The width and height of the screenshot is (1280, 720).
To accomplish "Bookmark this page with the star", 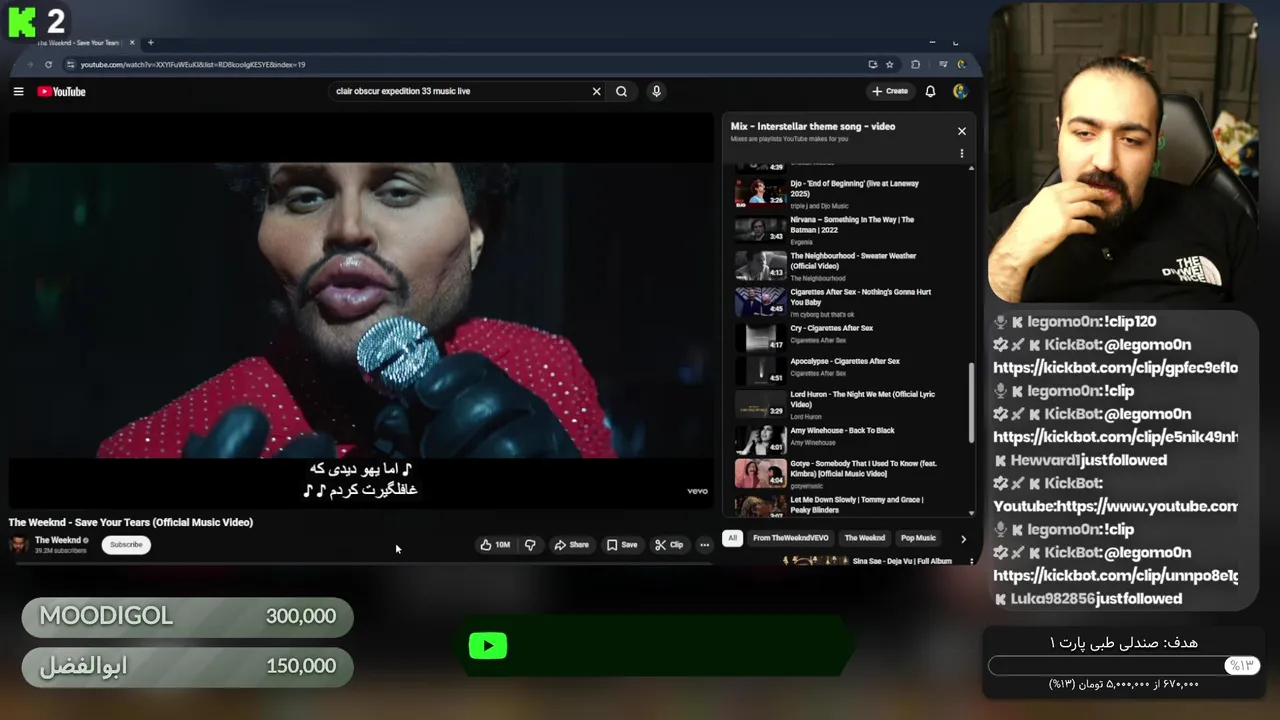I will click(889, 65).
